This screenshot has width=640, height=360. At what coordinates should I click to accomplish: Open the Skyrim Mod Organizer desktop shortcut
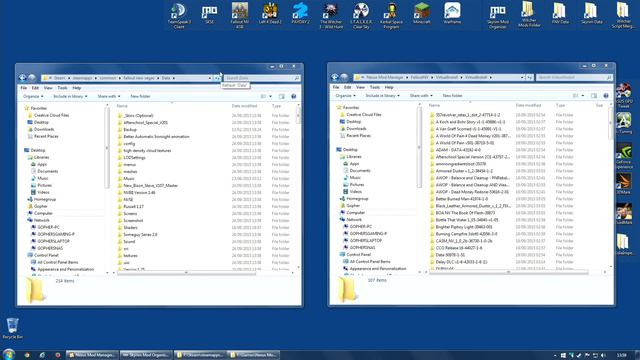click(498, 16)
